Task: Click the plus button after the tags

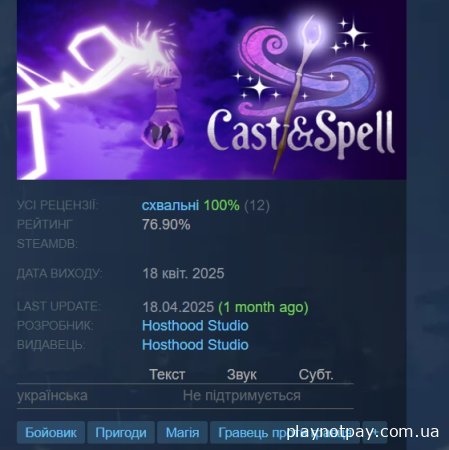Action: (x=375, y=432)
